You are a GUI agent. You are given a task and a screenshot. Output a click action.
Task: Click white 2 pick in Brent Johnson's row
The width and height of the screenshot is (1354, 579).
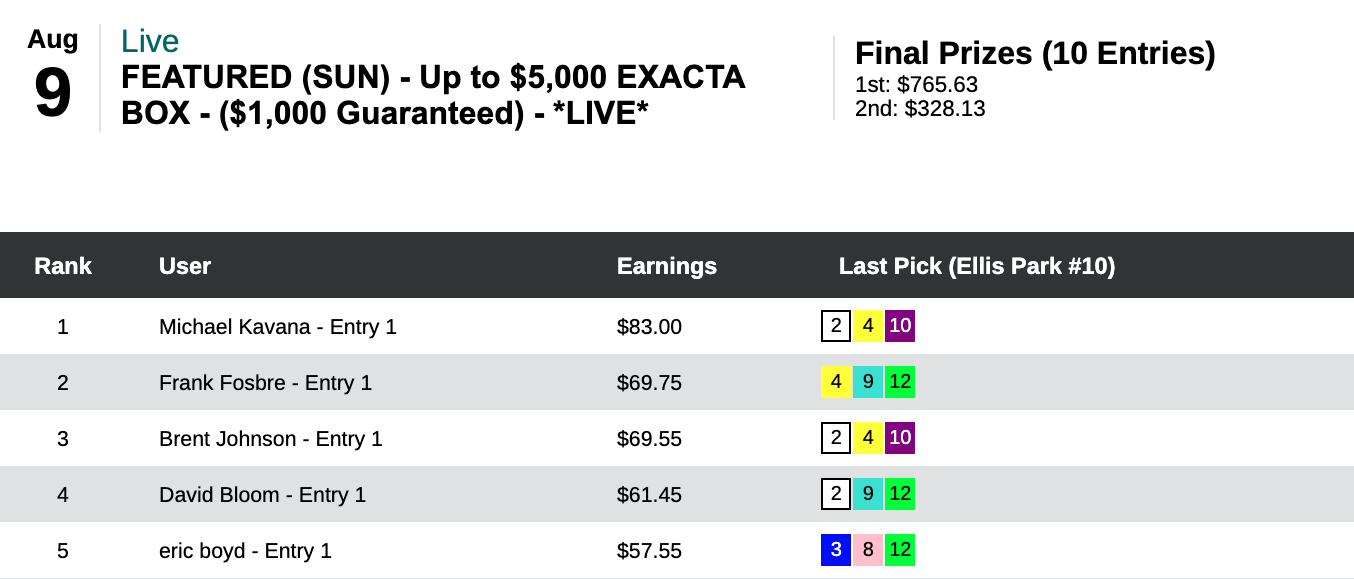coord(836,438)
